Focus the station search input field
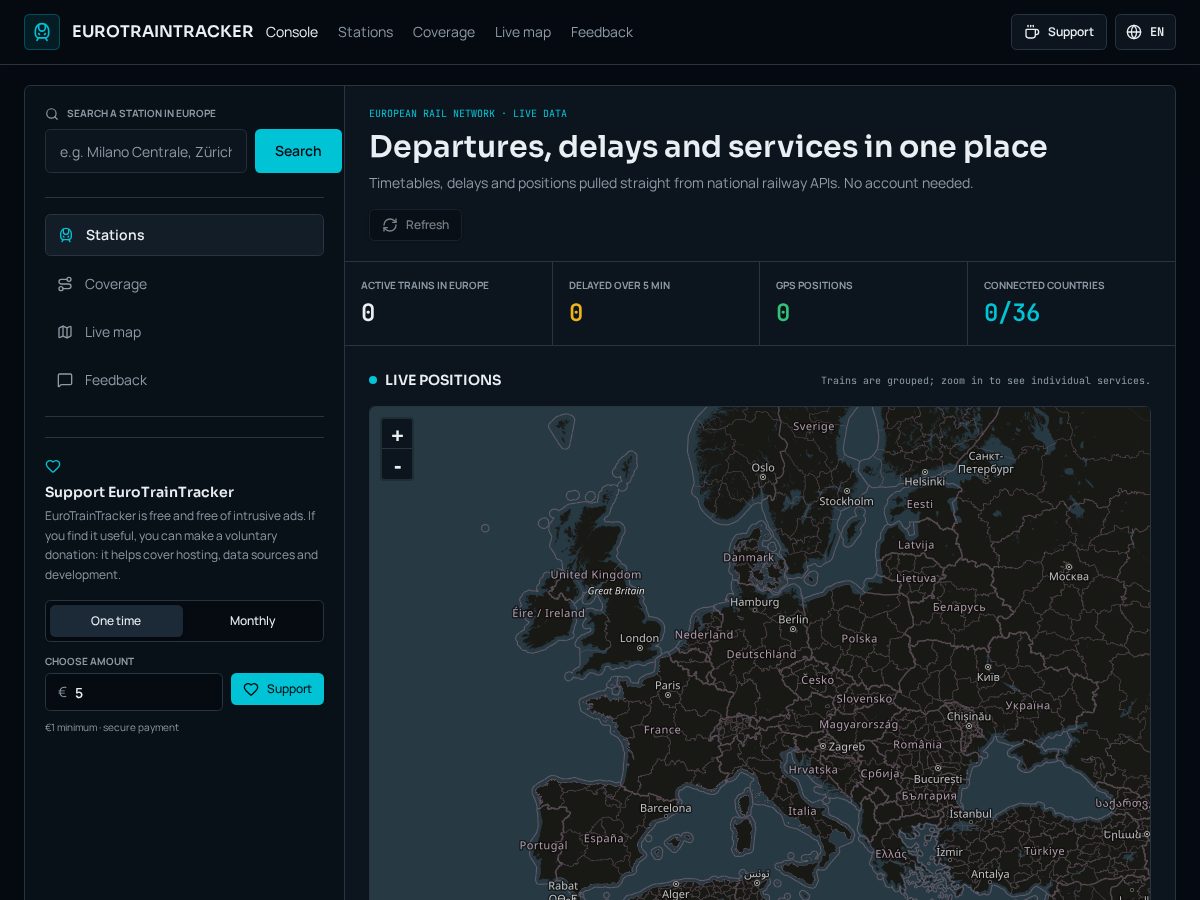 [x=146, y=151]
